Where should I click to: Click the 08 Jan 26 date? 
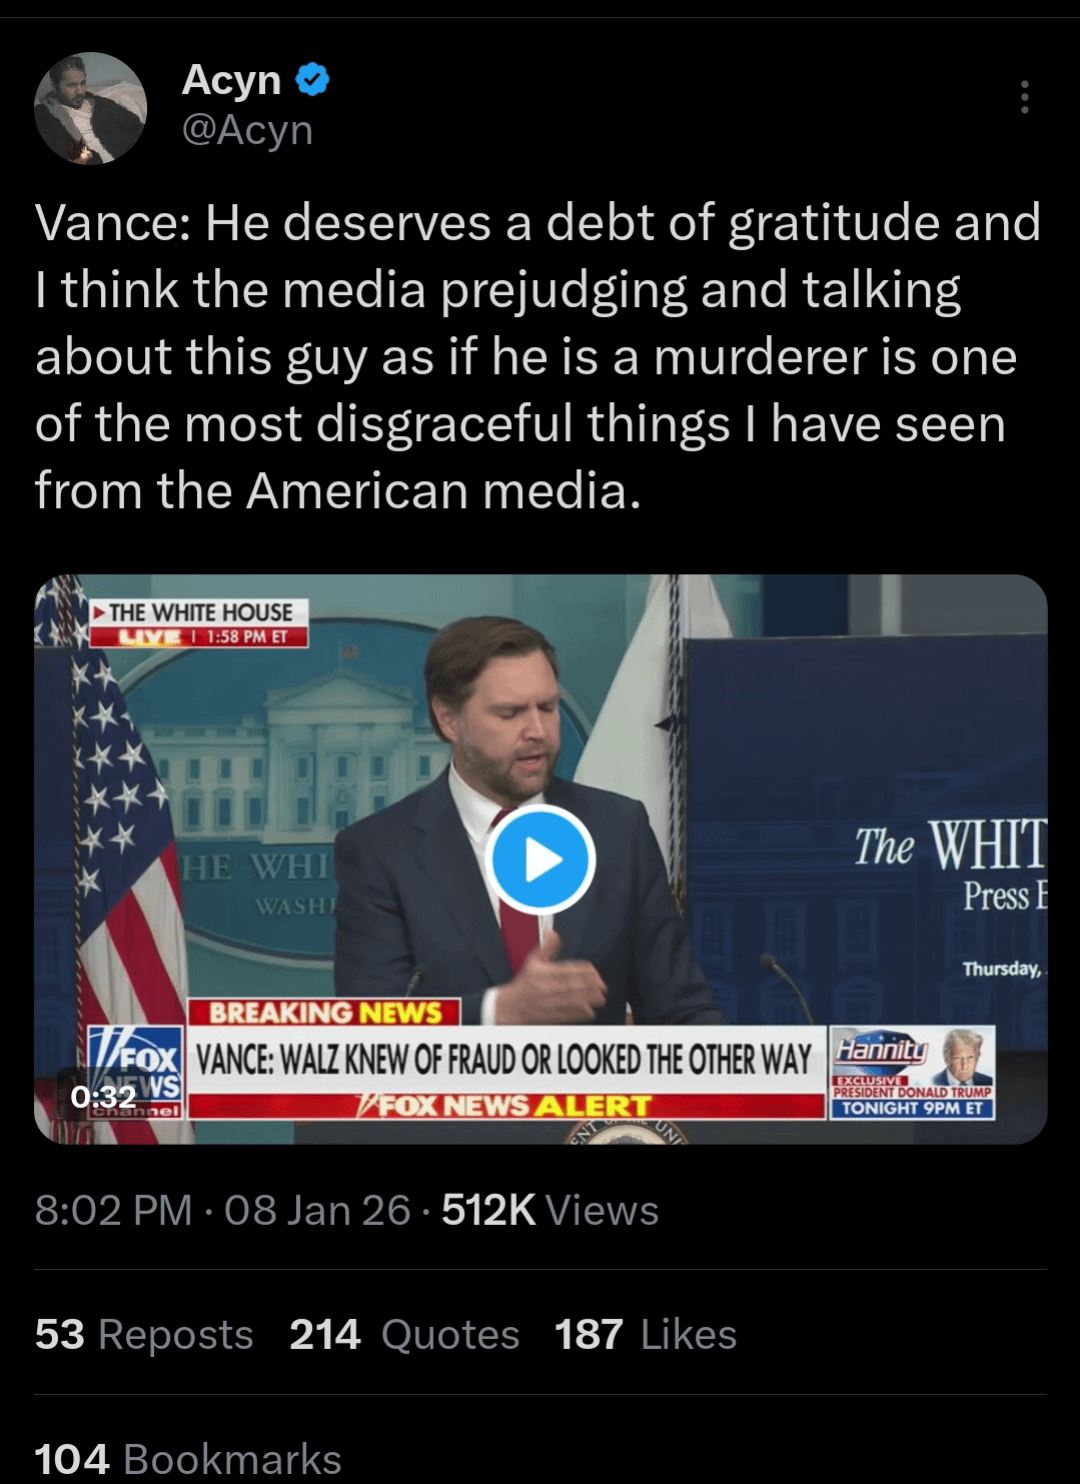317,1210
